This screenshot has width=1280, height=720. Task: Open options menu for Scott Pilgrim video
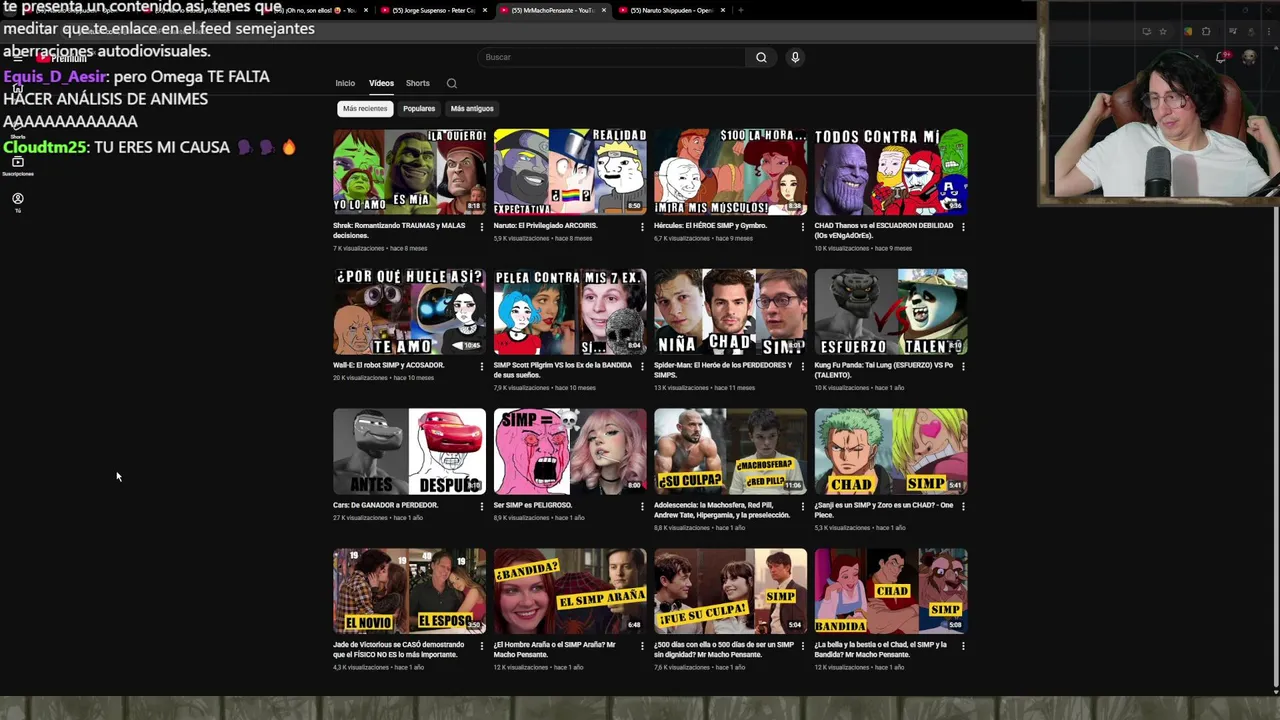click(642, 366)
